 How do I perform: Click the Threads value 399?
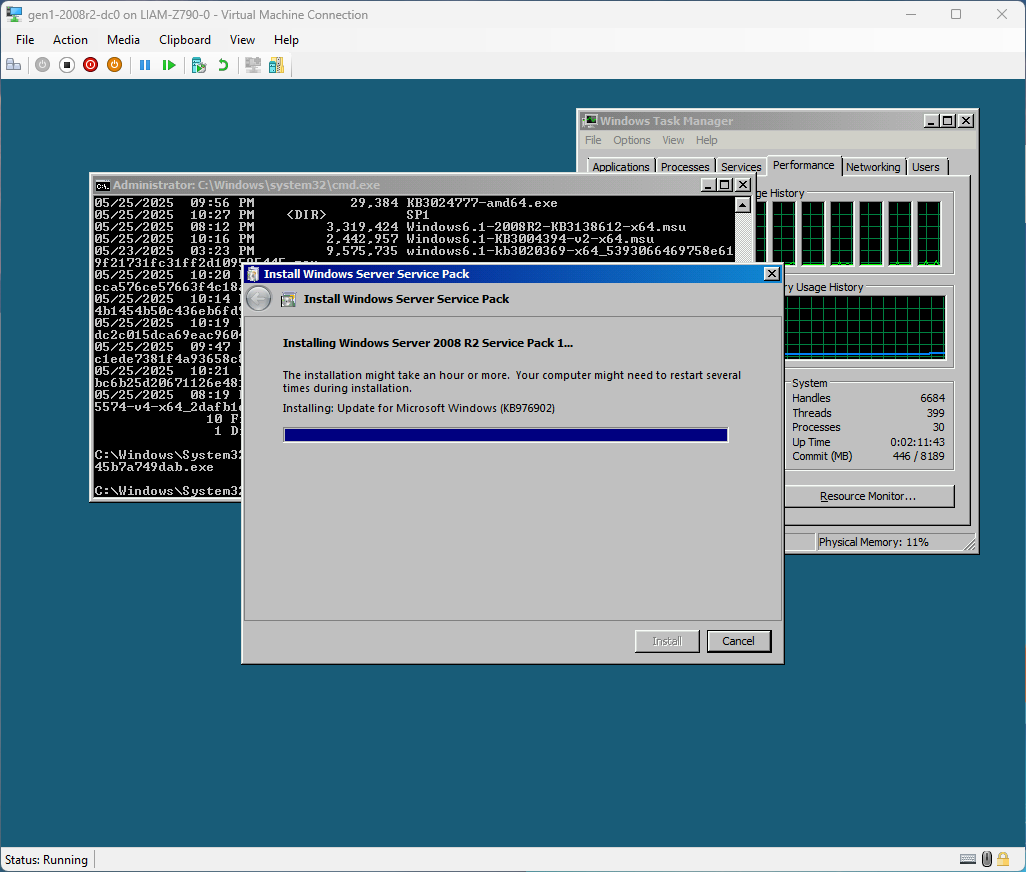[936, 413]
